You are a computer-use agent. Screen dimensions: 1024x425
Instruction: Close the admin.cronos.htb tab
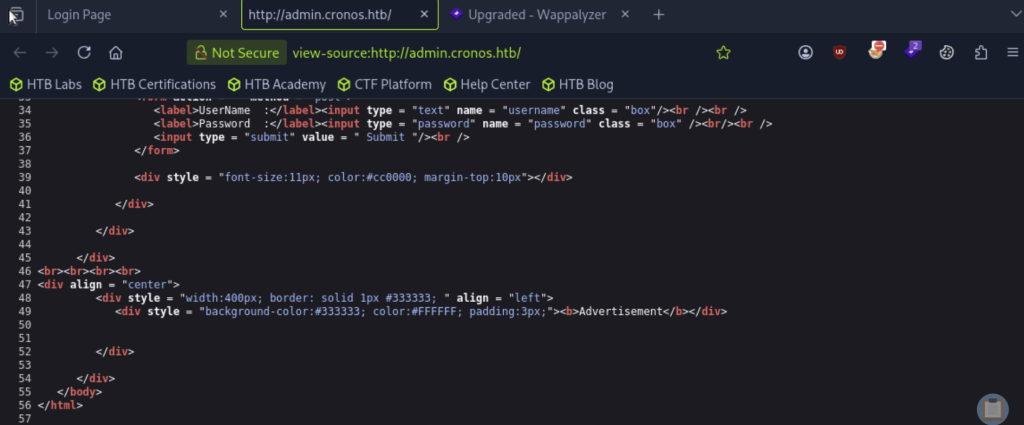pyautogui.click(x=424, y=14)
